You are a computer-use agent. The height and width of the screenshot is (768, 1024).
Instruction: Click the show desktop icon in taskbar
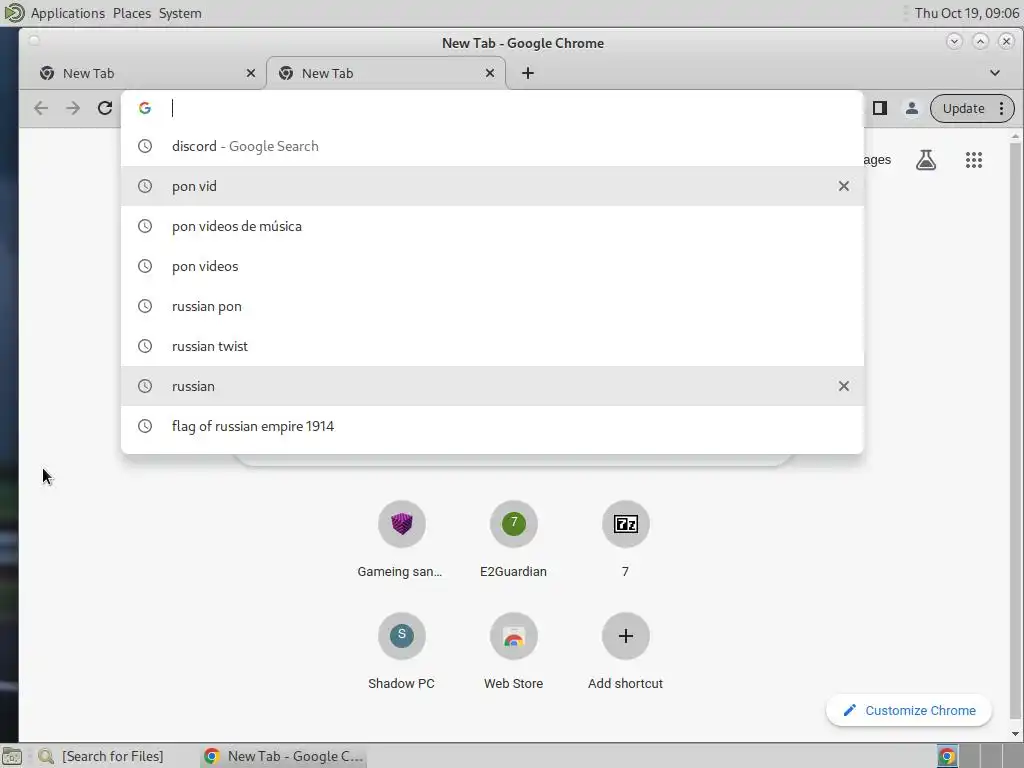point(12,756)
